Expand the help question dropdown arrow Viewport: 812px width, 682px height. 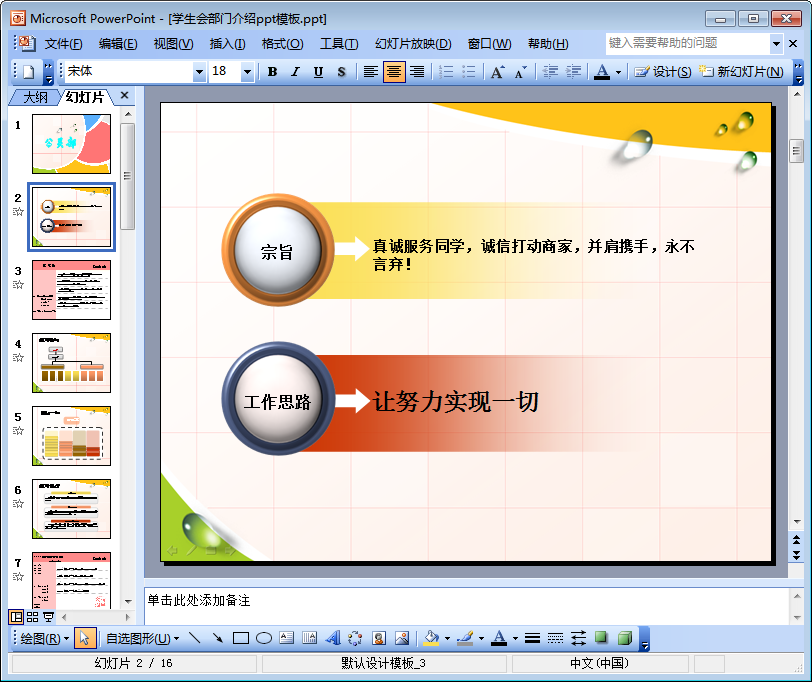pyautogui.click(x=776, y=44)
